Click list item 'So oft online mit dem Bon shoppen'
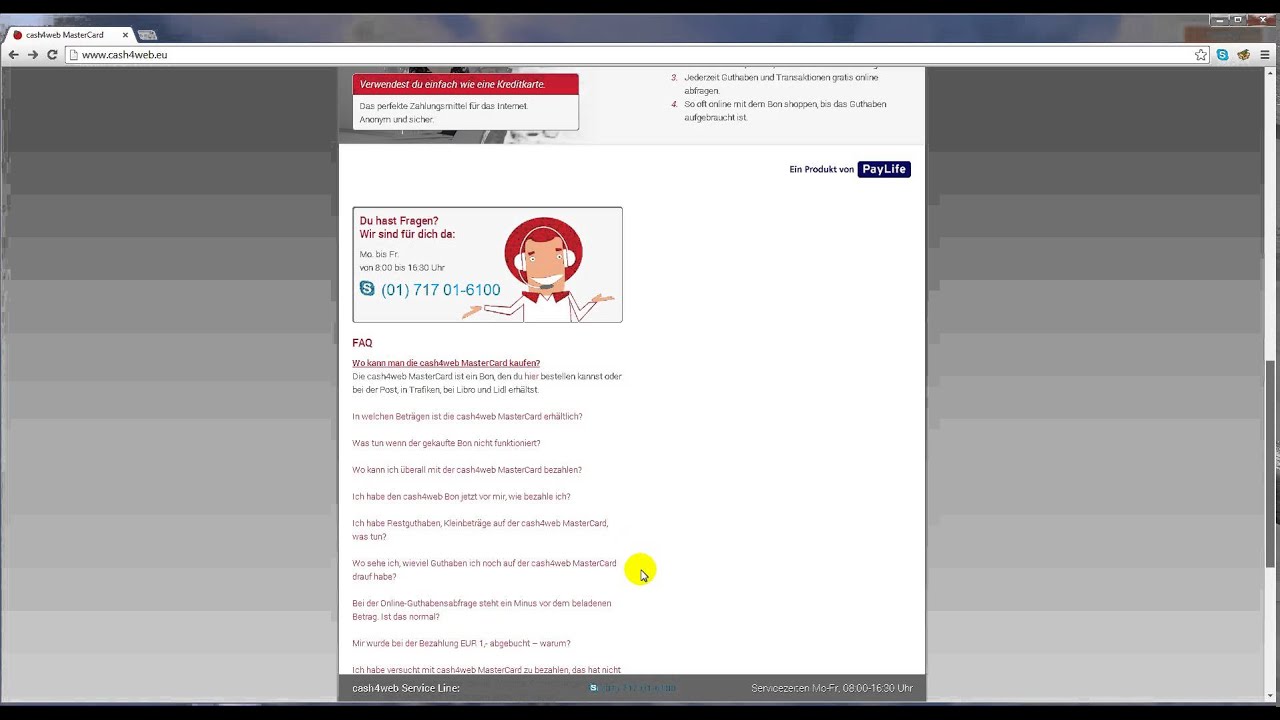This screenshot has height=720, width=1280. point(785,111)
